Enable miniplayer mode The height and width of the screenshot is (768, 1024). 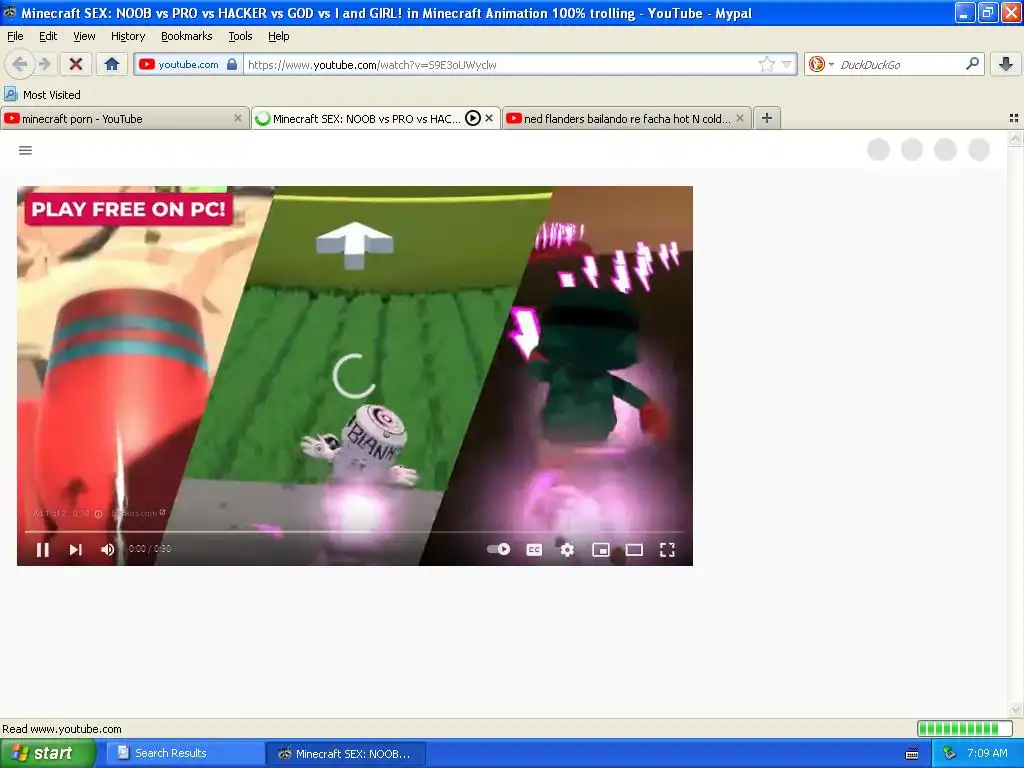(x=601, y=550)
